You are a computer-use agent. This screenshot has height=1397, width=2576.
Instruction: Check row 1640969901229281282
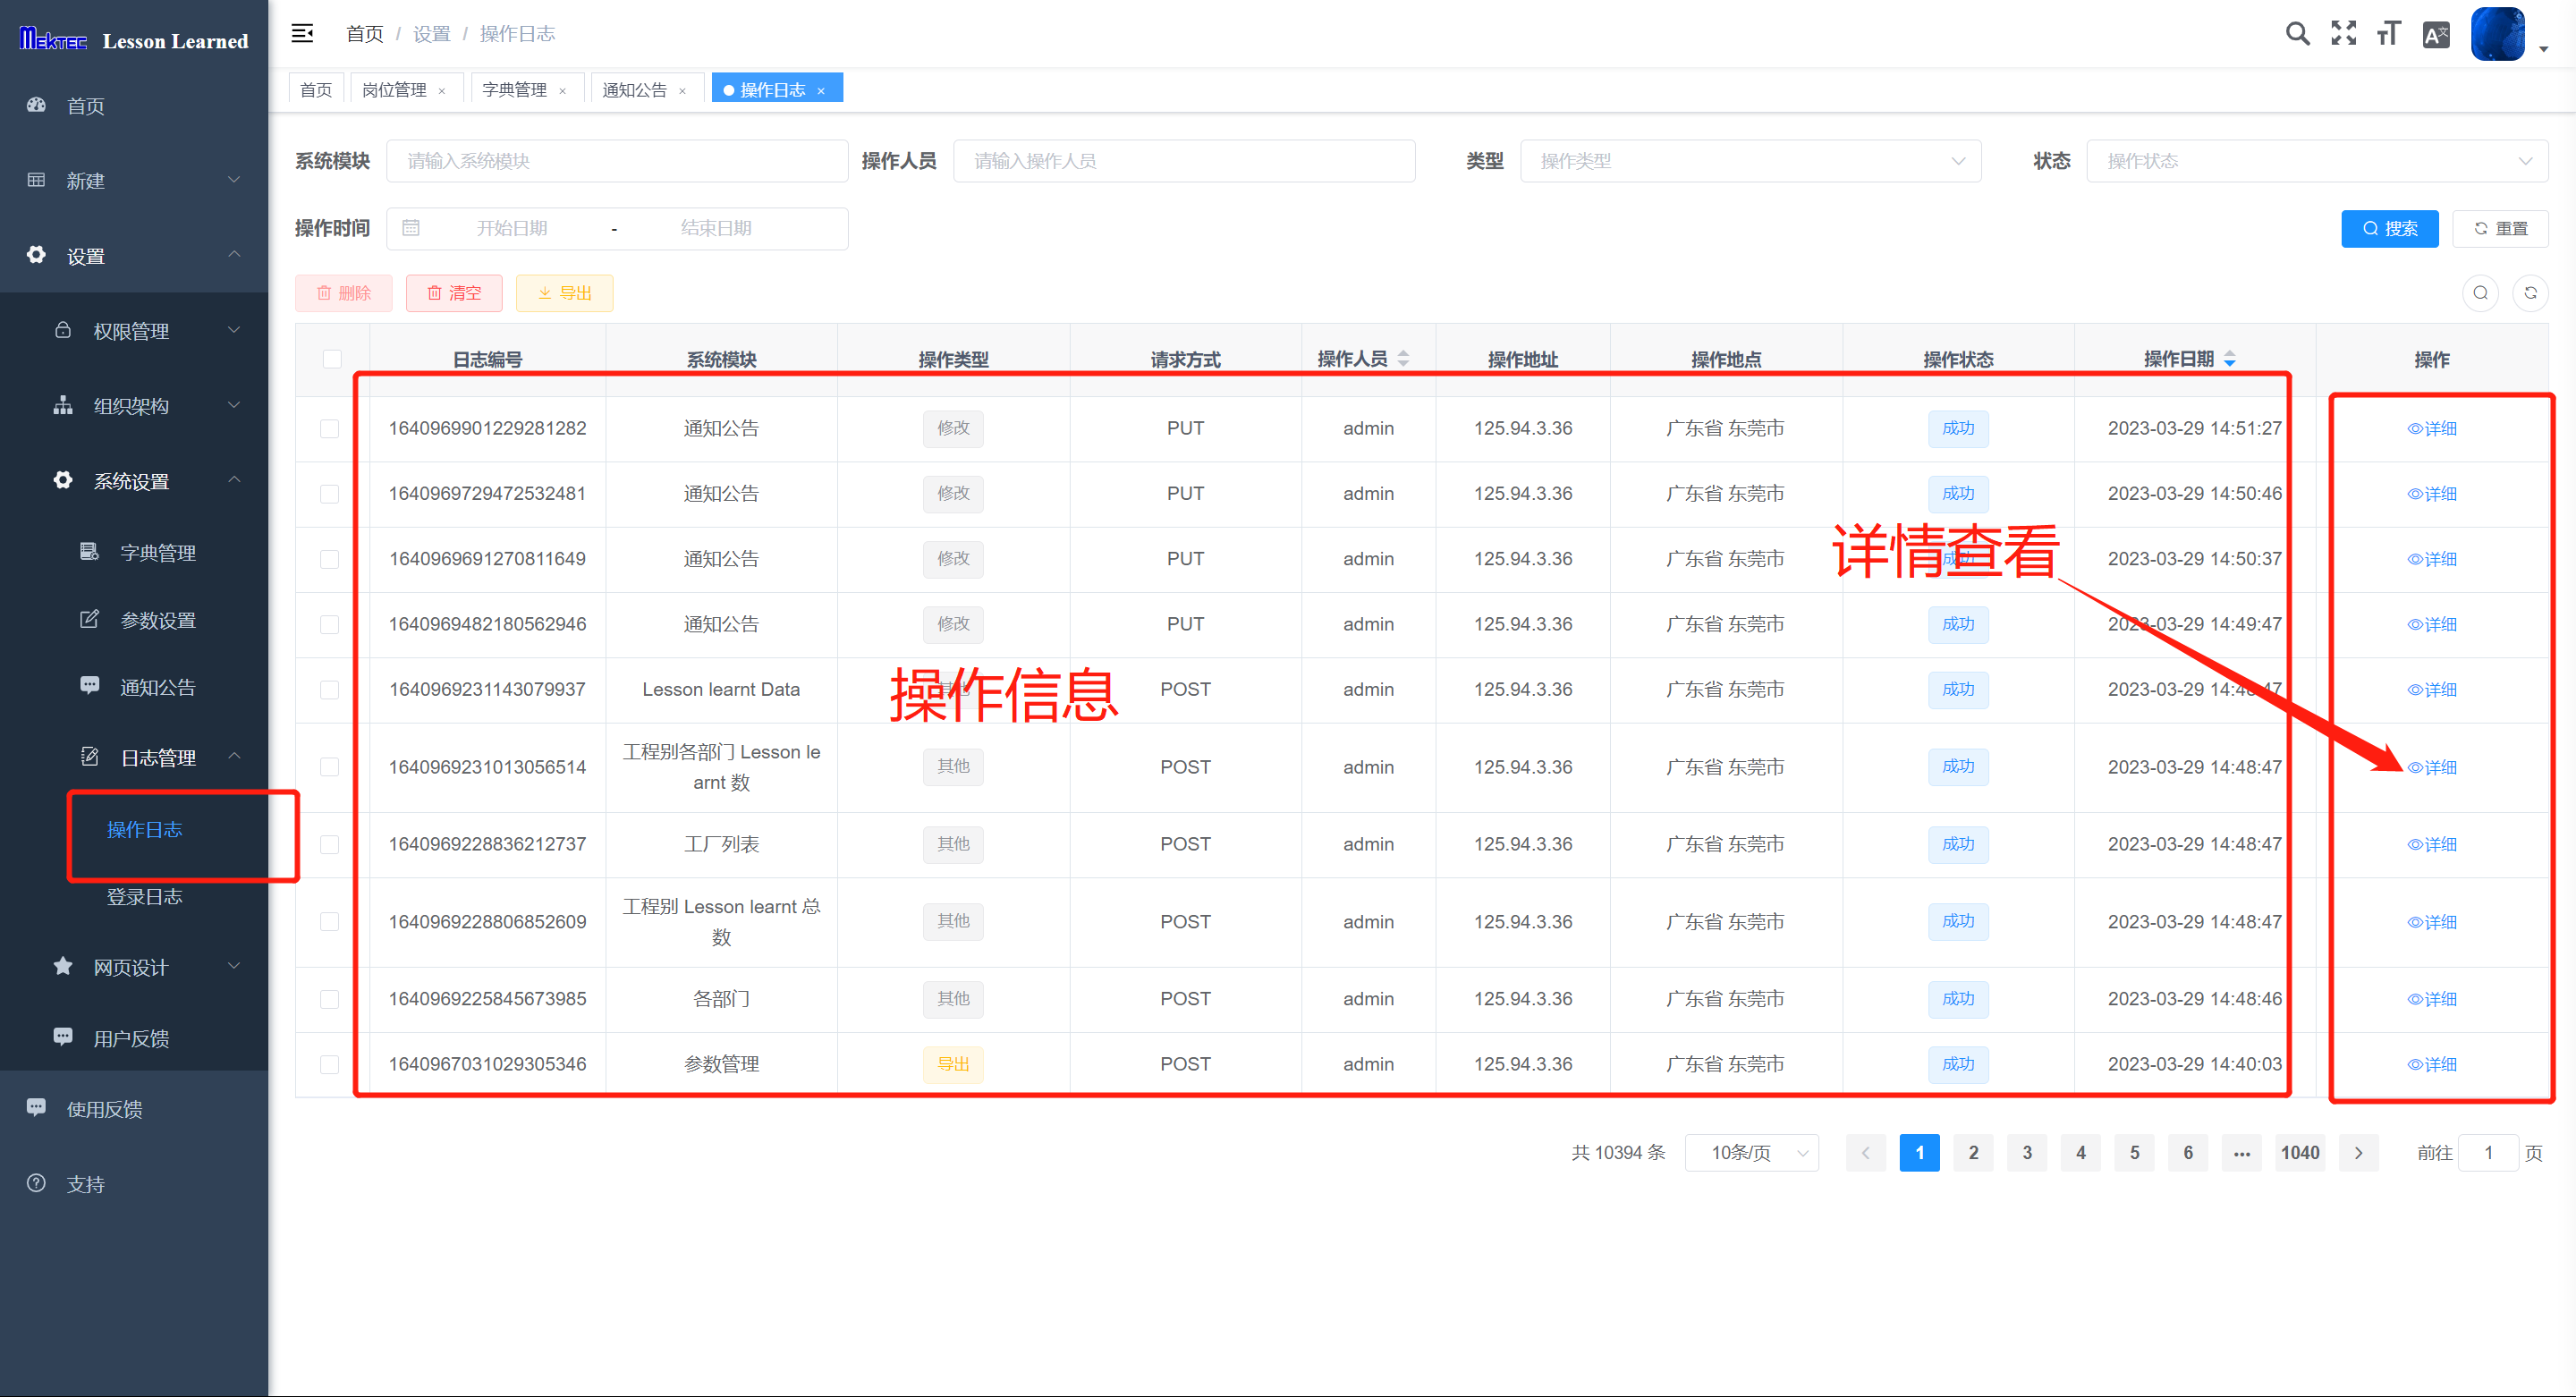[329, 429]
